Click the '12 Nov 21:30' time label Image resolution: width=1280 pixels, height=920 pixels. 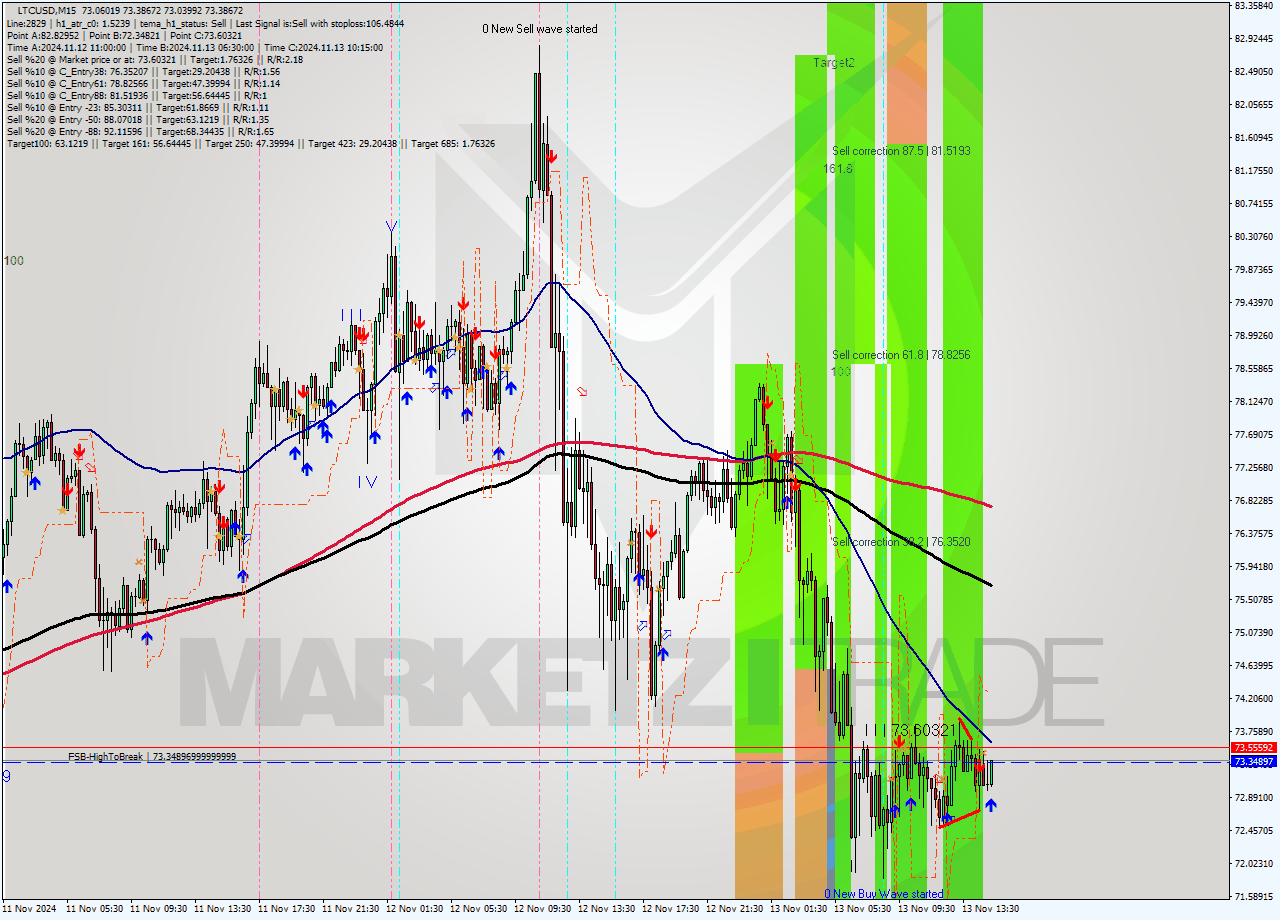click(735, 910)
